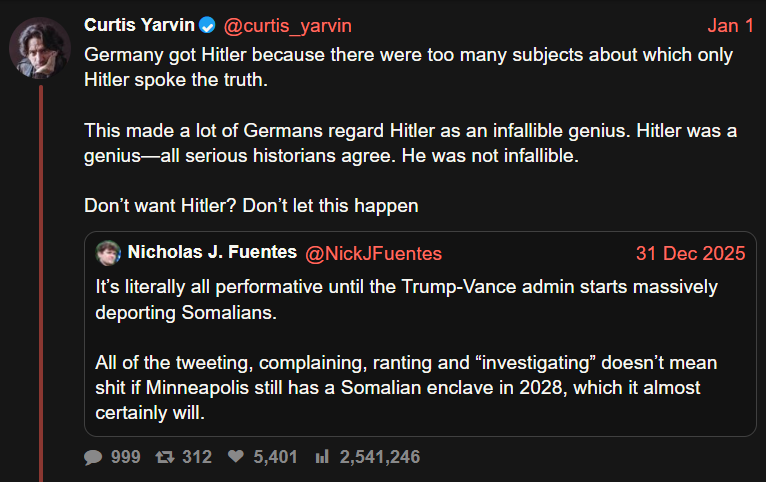
Task: Click the 31 Dec 2025 timestamp
Action: tap(691, 253)
